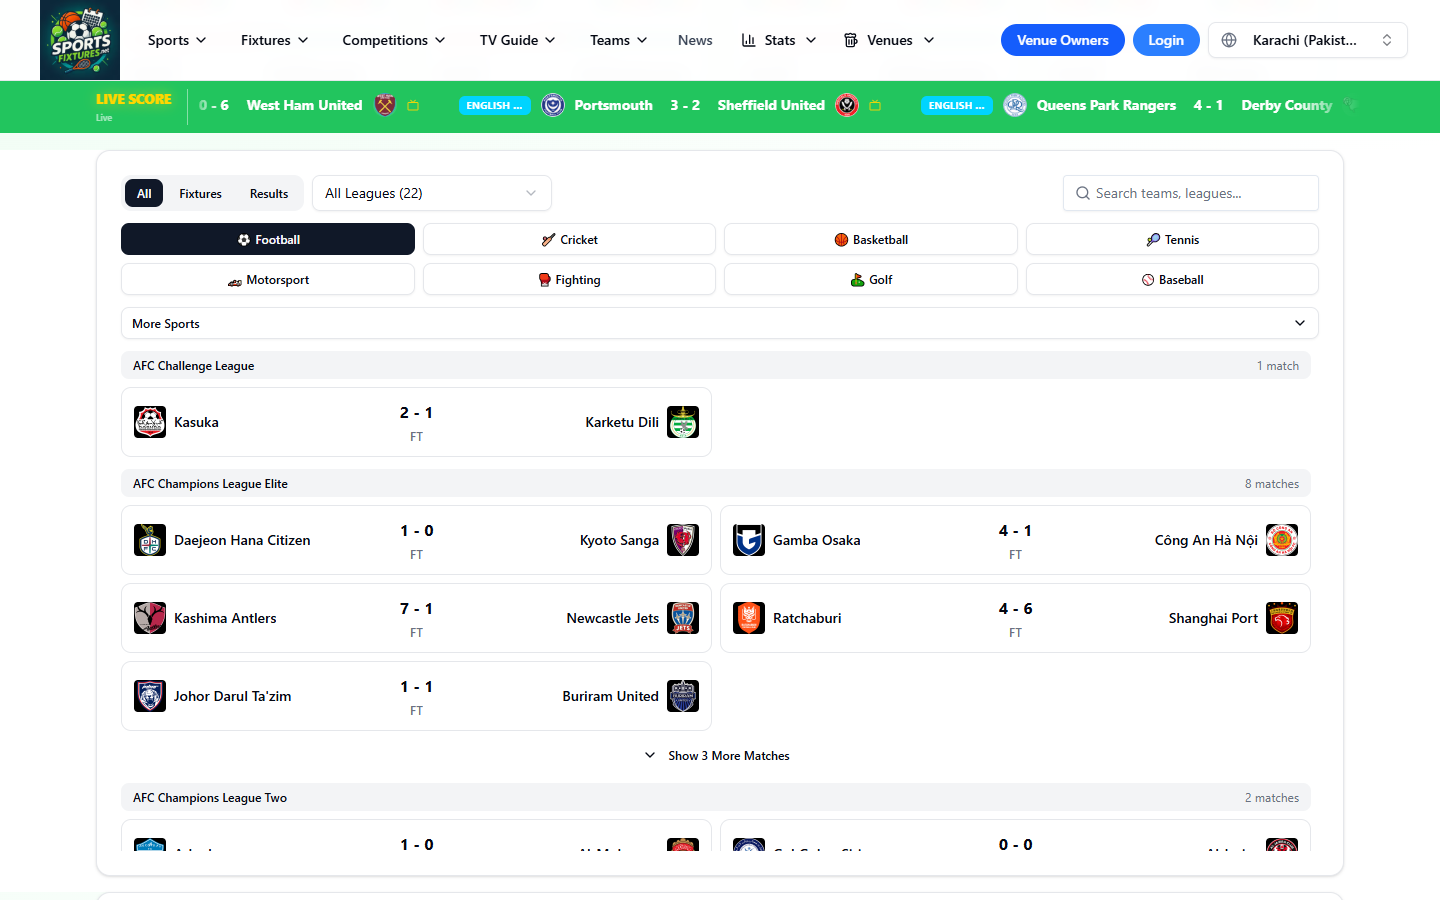Click the Sports Fixtures logo

click(80, 40)
